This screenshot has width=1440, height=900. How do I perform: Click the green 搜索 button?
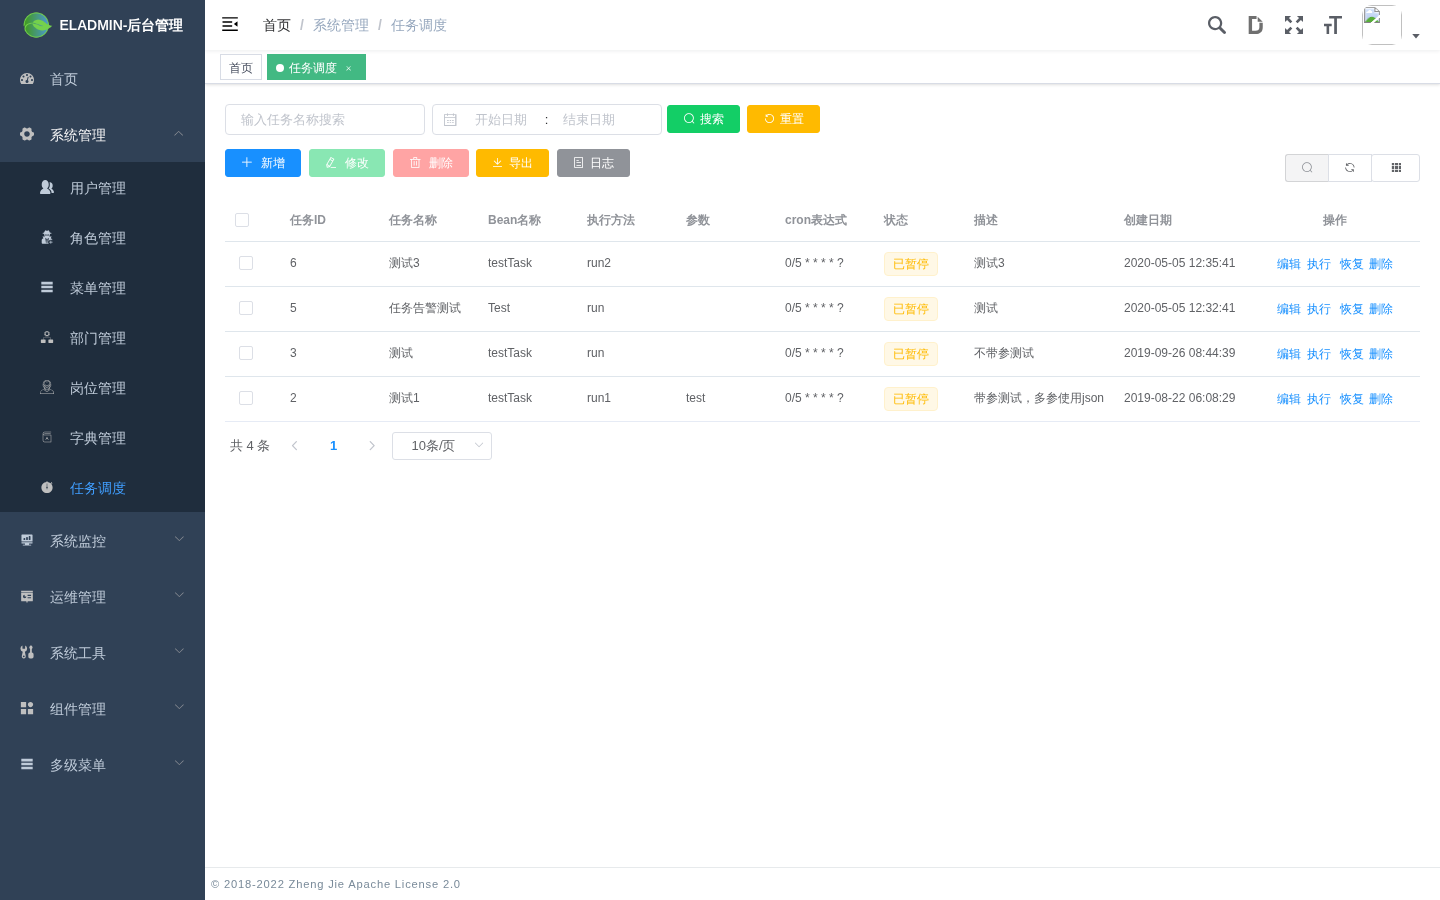tap(703, 119)
